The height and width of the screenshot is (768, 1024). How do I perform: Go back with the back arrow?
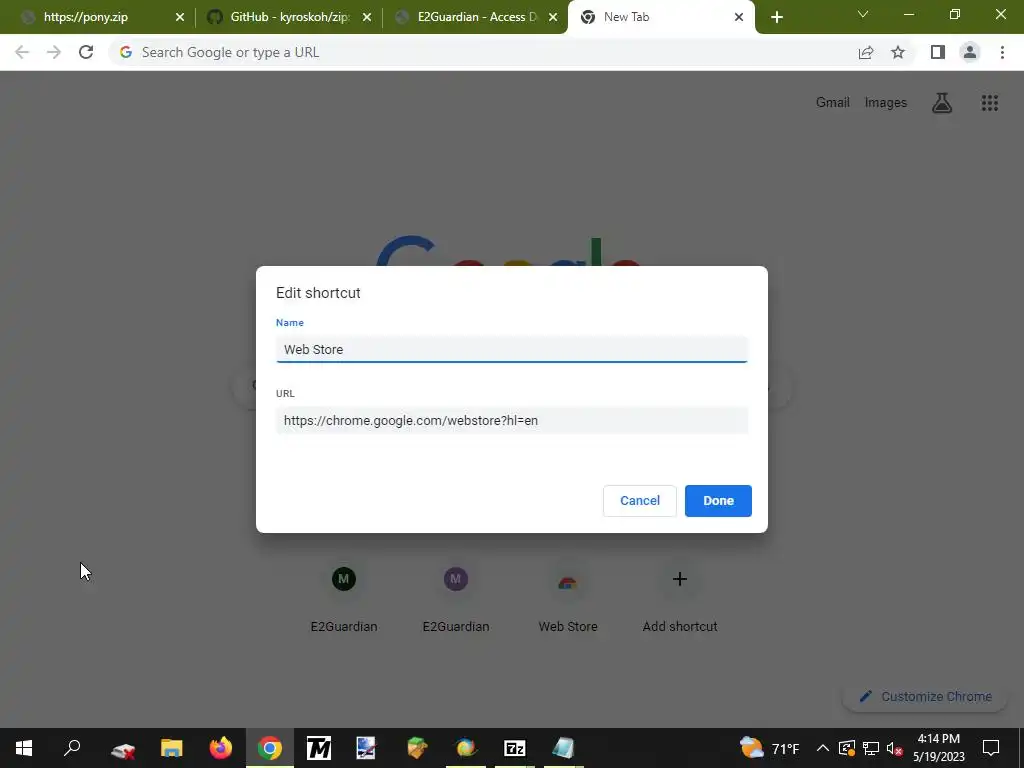22,52
